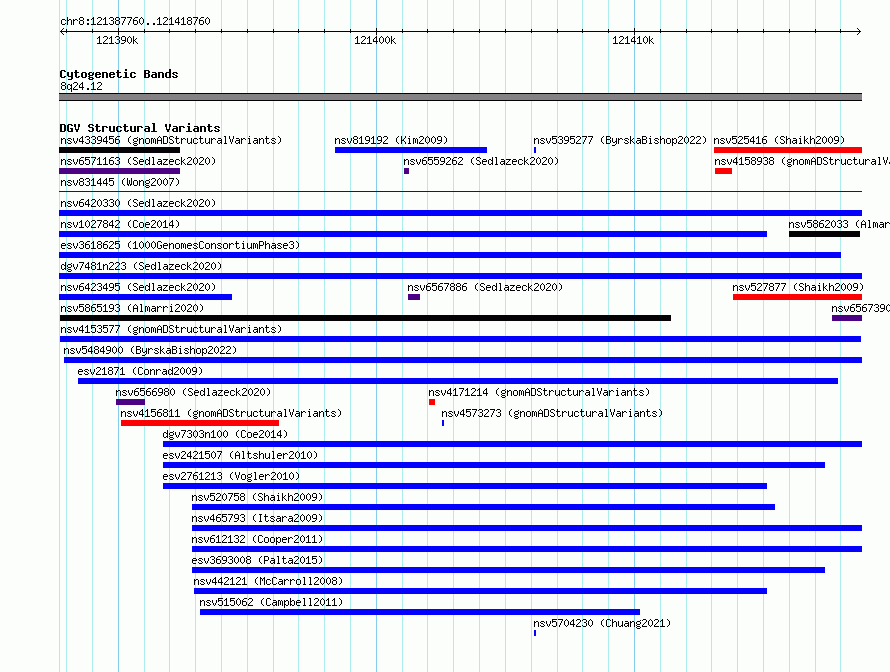
Task: Click the nsv515062 (Campbell2011) label
Action: 271,602
